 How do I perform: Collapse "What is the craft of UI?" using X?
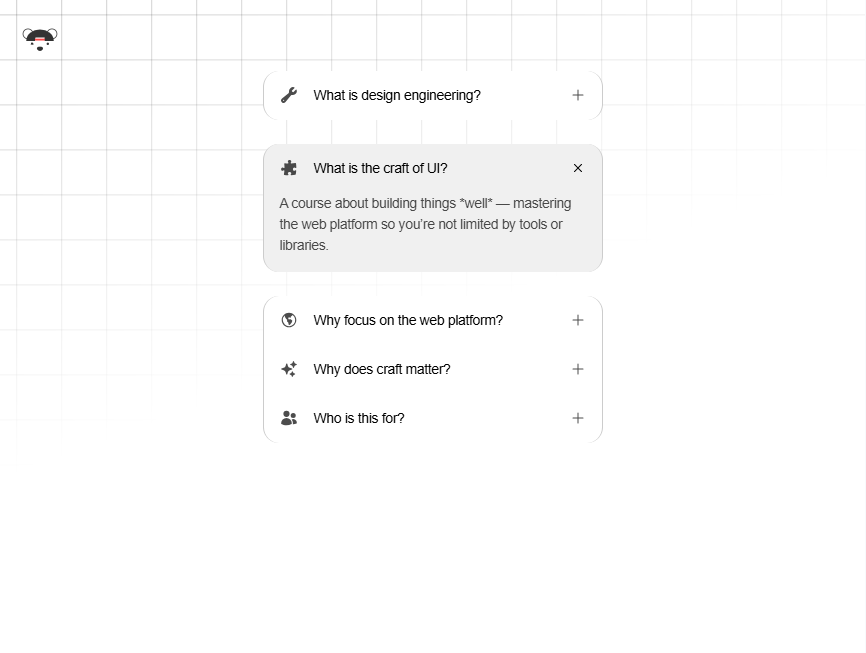click(x=578, y=168)
